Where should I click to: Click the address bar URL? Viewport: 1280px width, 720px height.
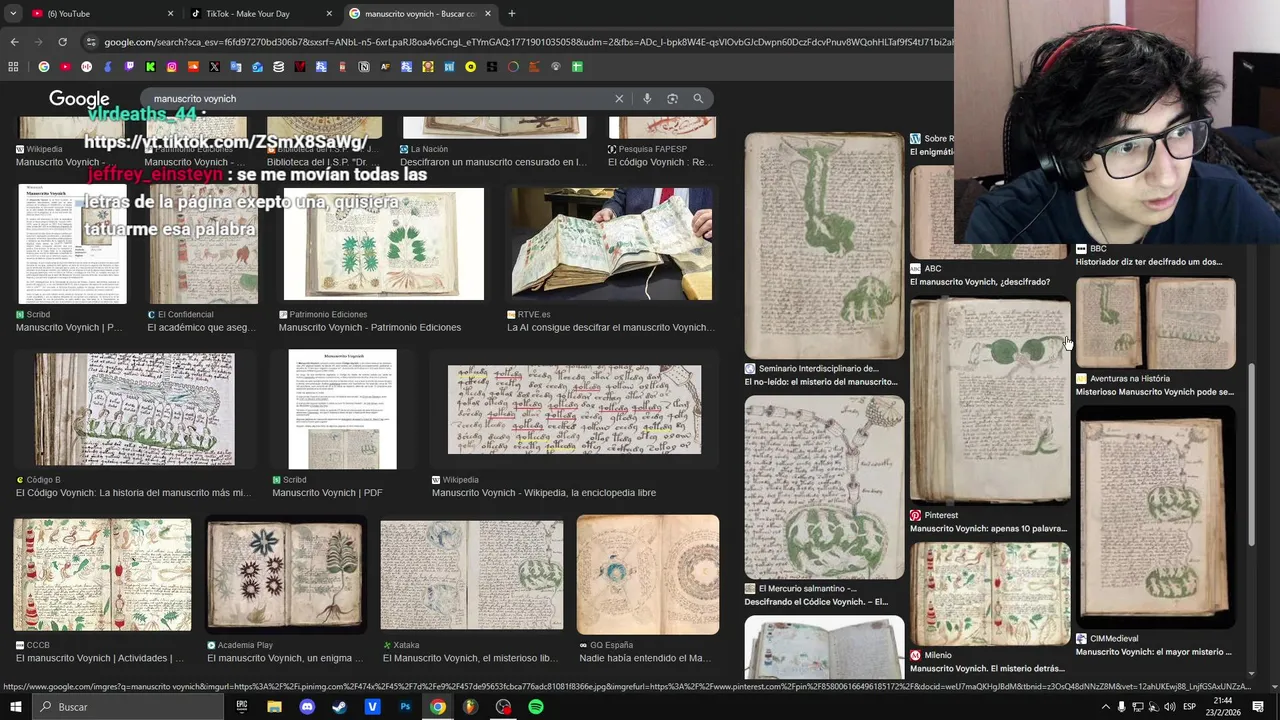click(528, 42)
